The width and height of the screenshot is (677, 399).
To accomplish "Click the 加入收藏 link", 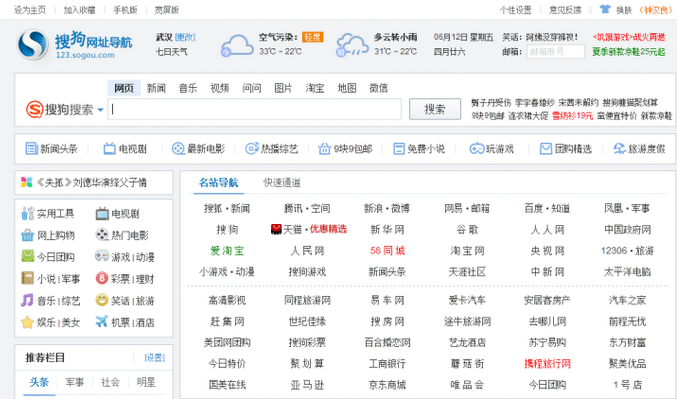I will [79, 10].
